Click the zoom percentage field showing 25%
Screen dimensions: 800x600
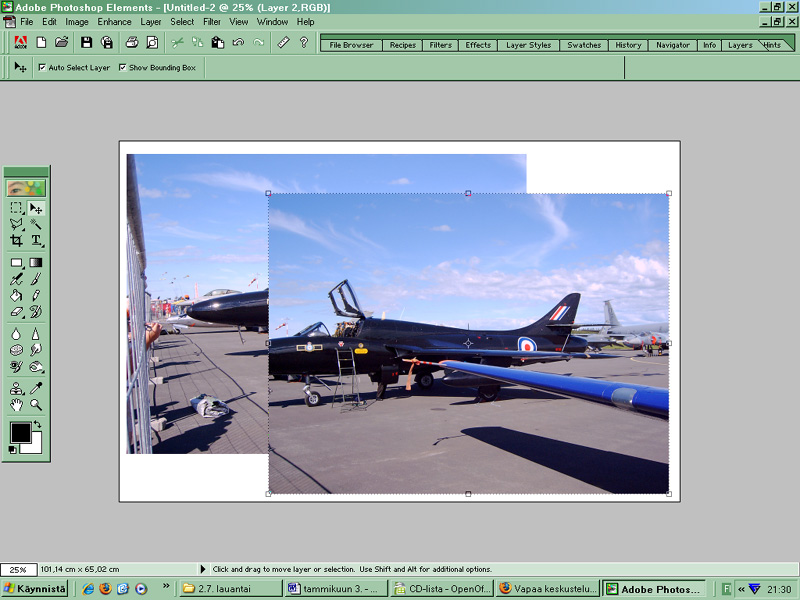point(18,569)
